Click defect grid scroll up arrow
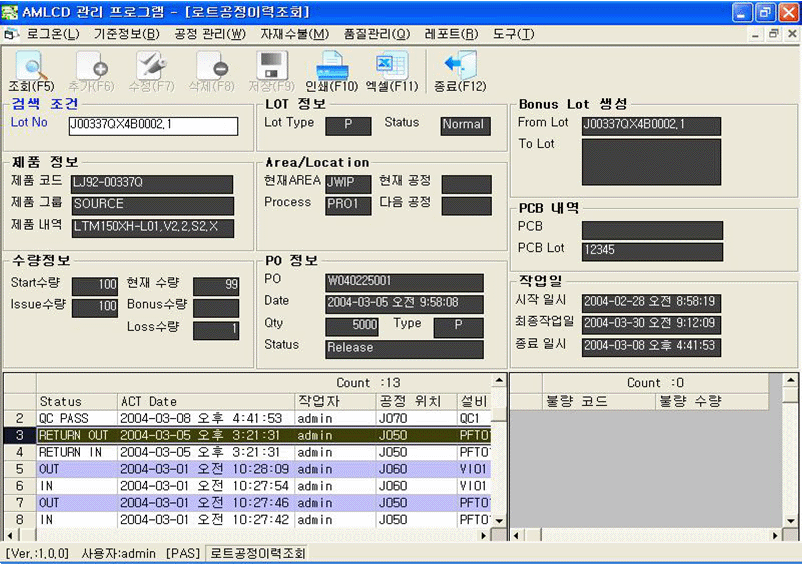 (791, 381)
